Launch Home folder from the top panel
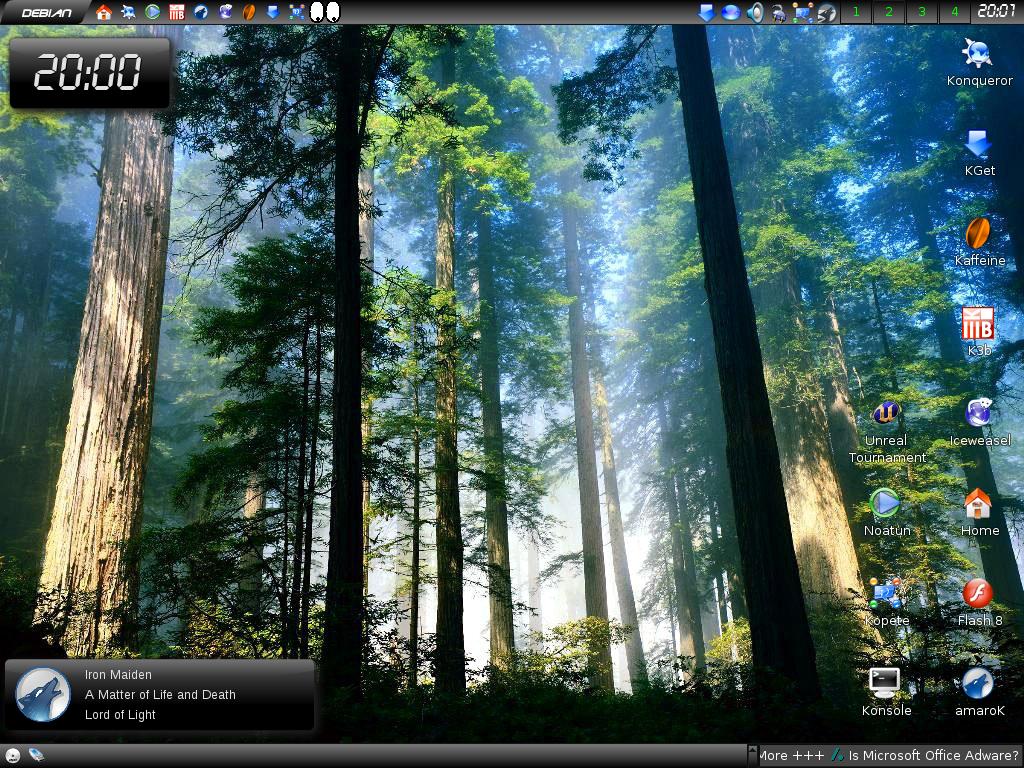This screenshot has height=768, width=1024. click(103, 12)
